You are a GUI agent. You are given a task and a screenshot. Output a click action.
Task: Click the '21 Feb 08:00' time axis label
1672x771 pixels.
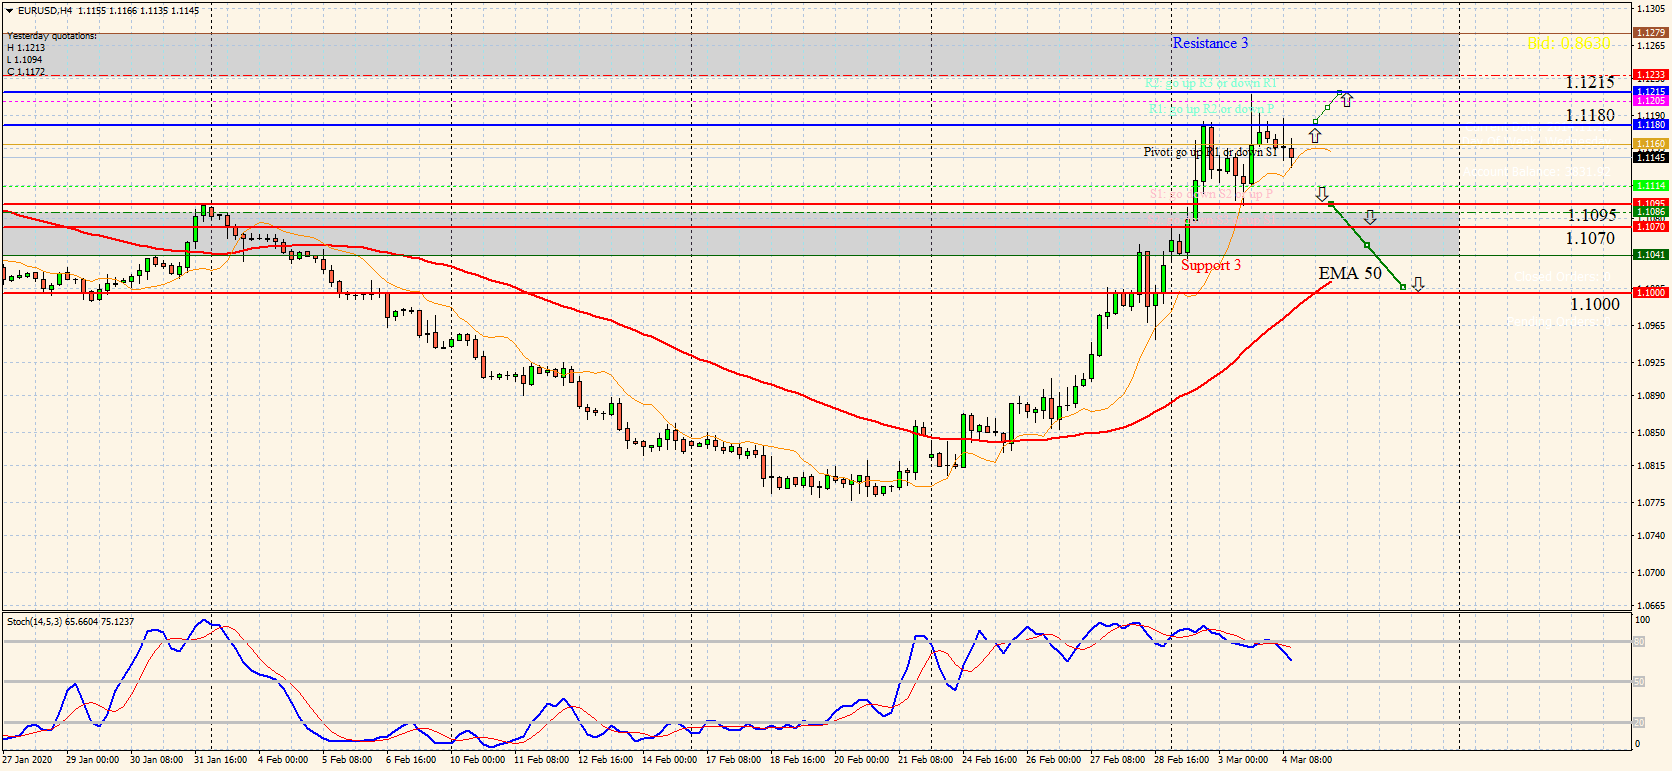(x=926, y=760)
